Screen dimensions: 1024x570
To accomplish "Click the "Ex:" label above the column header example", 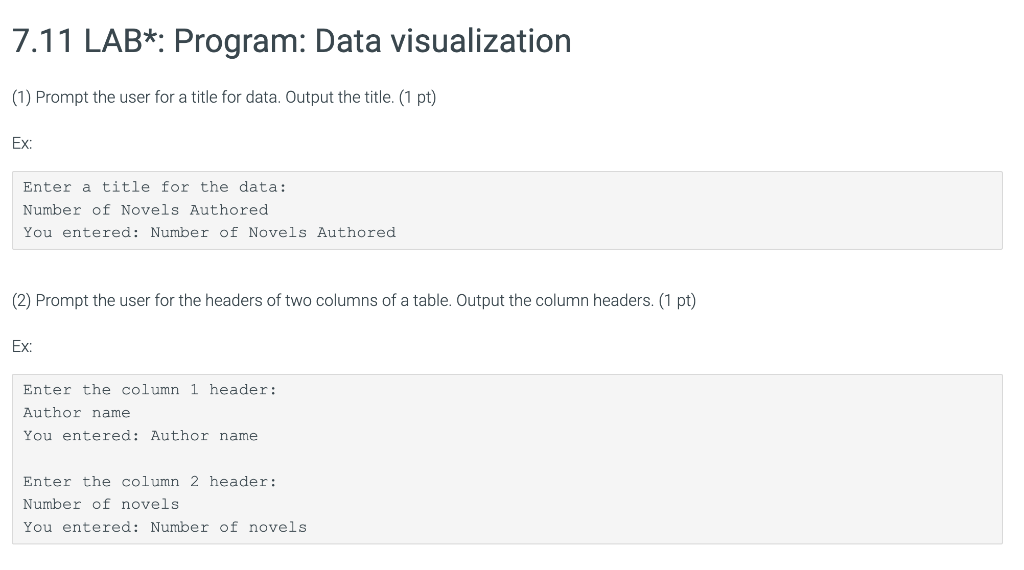I will (22, 346).
